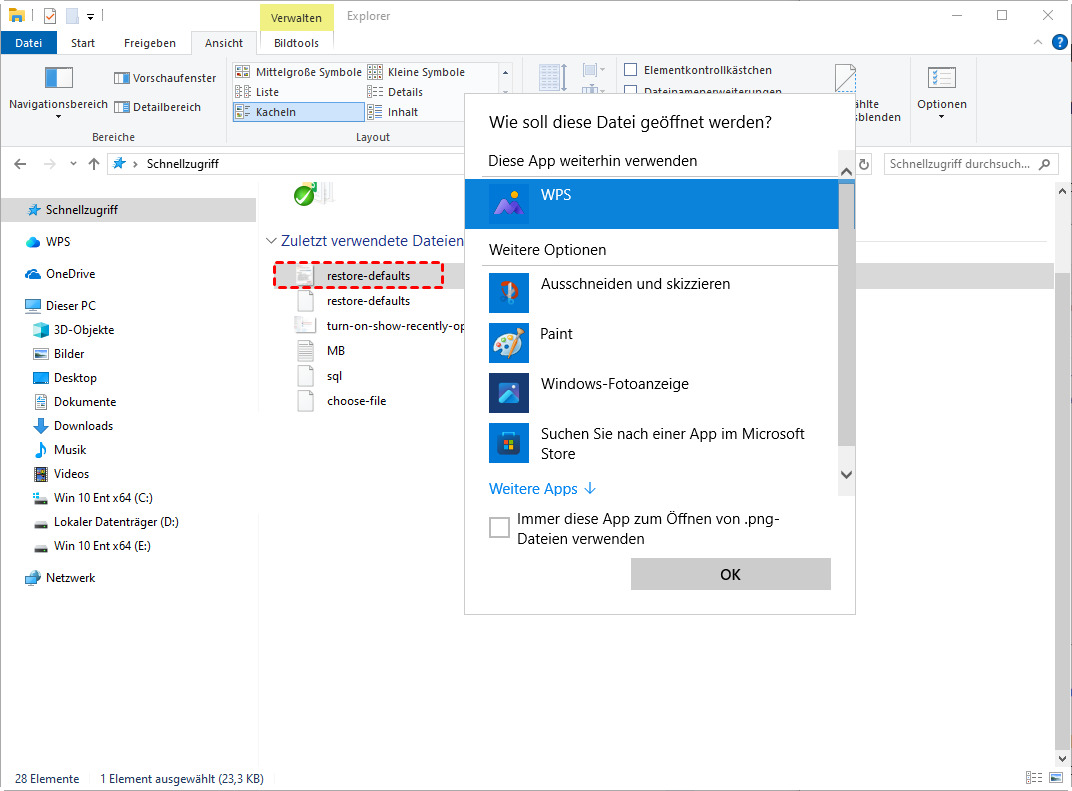
Task: Open Win 10 Ent x64 (E:) drive
Action: pyautogui.click(x=92, y=546)
